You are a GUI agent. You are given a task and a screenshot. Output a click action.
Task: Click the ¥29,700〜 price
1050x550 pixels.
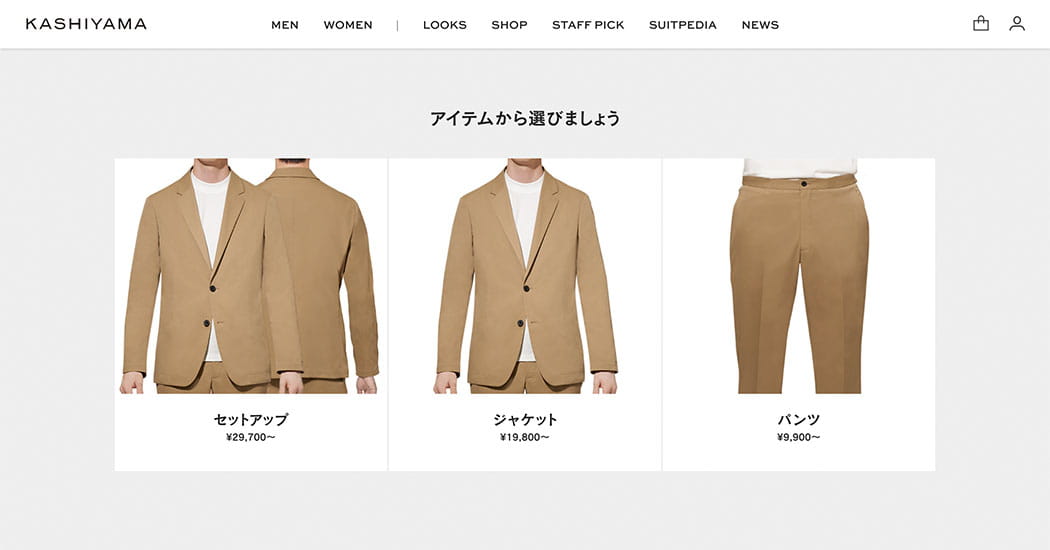pos(250,437)
